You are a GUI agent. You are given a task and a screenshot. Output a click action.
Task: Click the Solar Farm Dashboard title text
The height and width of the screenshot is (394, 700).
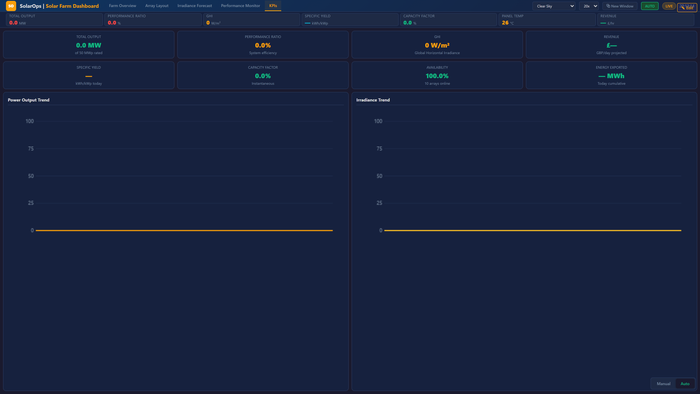72,6
